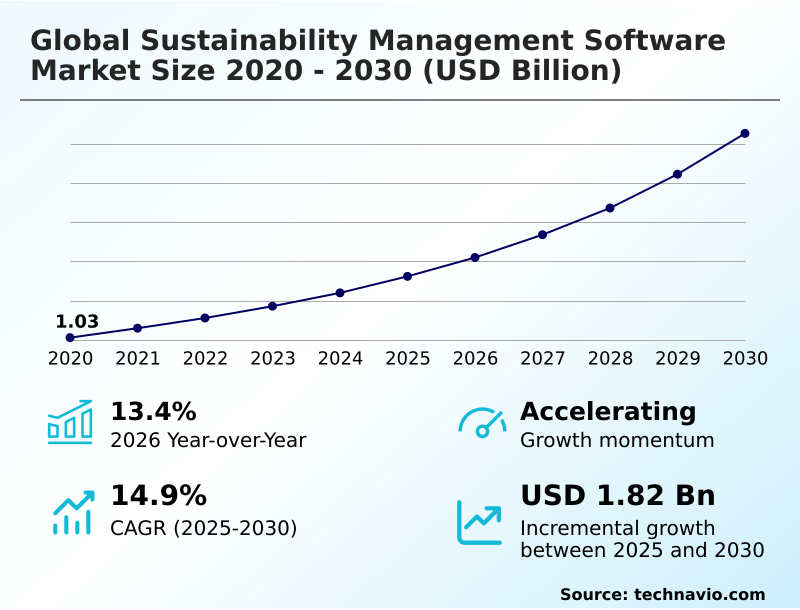Click the 2020 data point on the line
Screen dimensions: 800x610
click(70, 338)
